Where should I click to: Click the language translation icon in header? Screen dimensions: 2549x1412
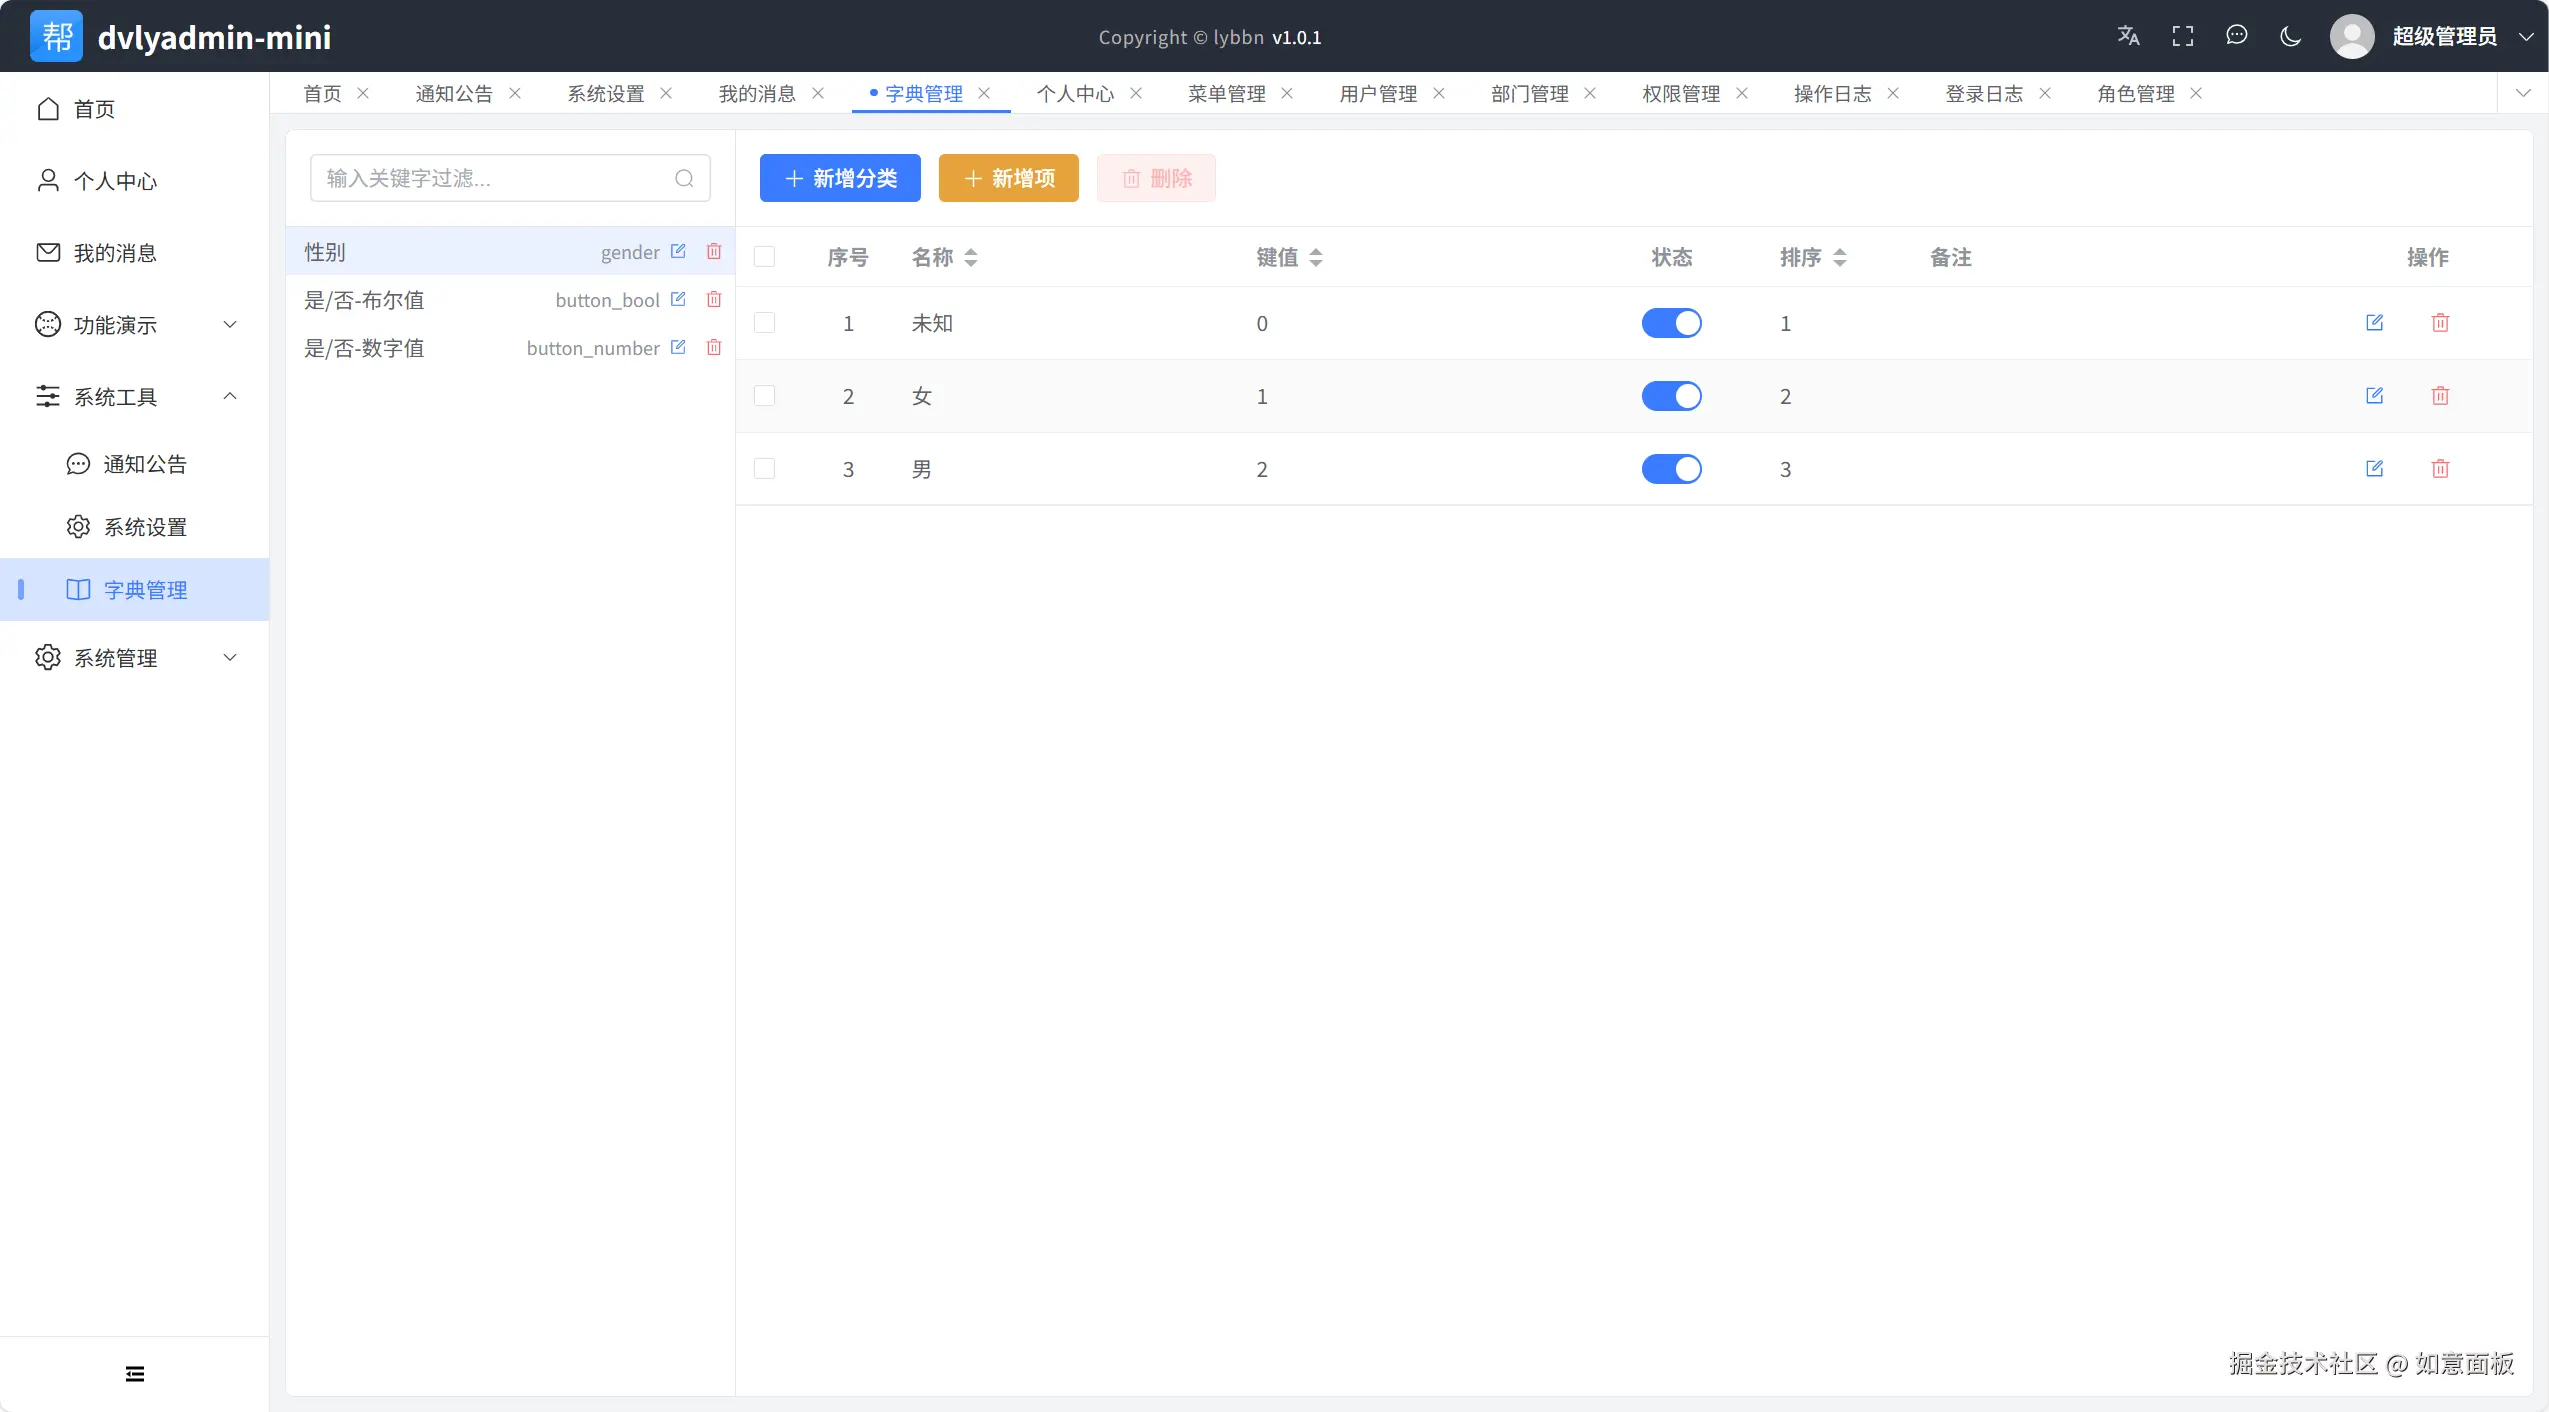[x=2128, y=36]
